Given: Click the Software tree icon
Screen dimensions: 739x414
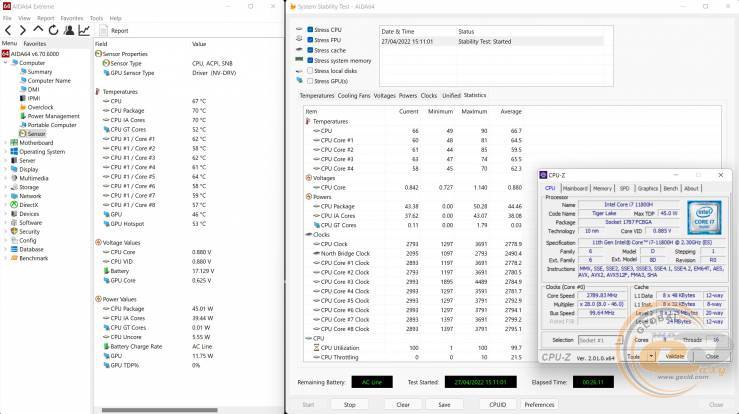Looking at the screenshot, I should [x=14, y=223].
